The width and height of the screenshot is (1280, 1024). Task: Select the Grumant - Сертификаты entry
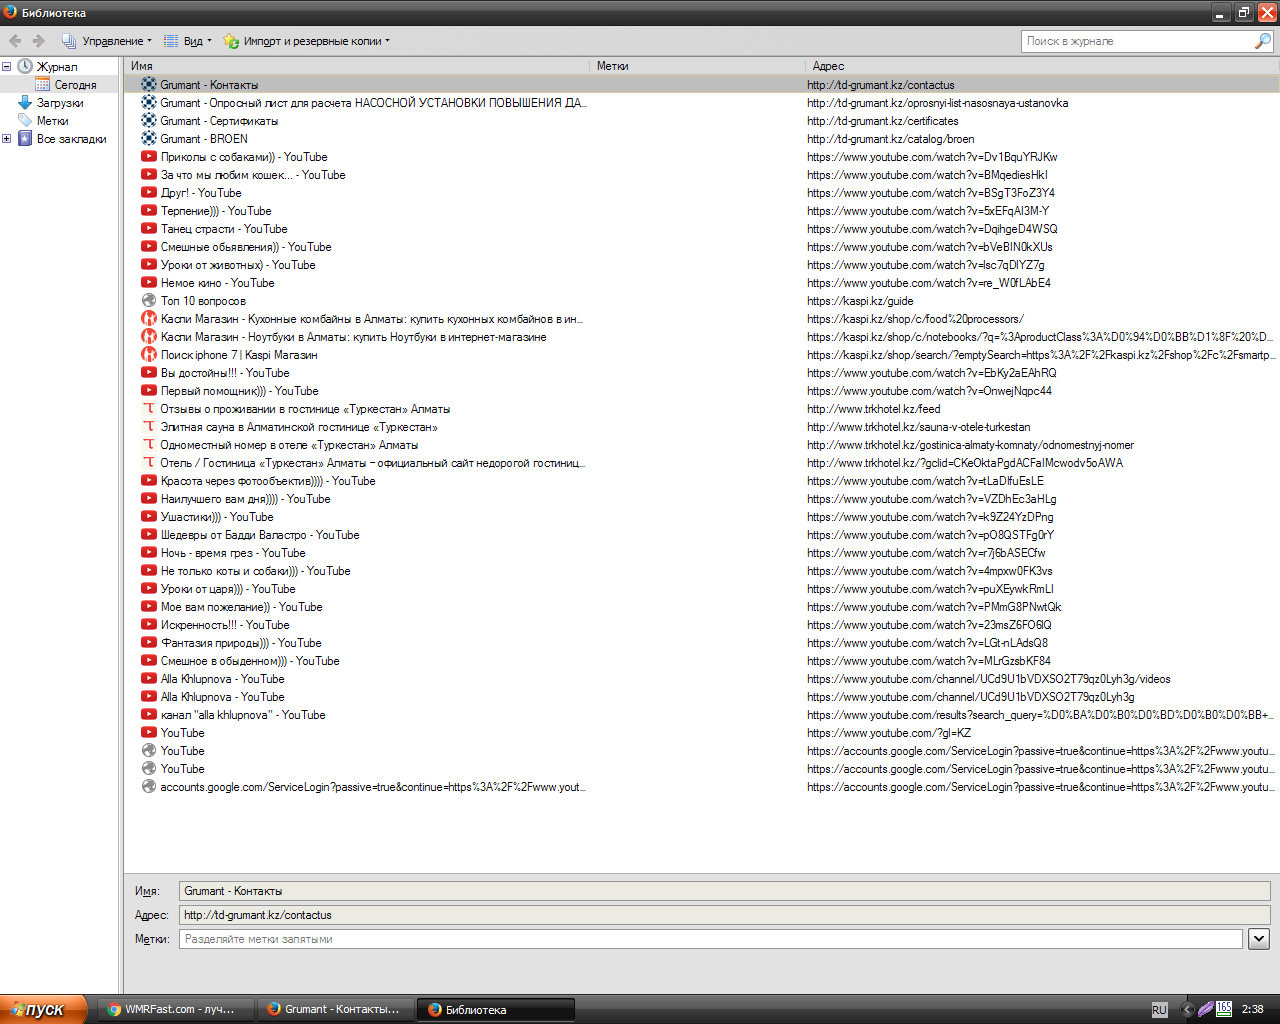point(702,121)
